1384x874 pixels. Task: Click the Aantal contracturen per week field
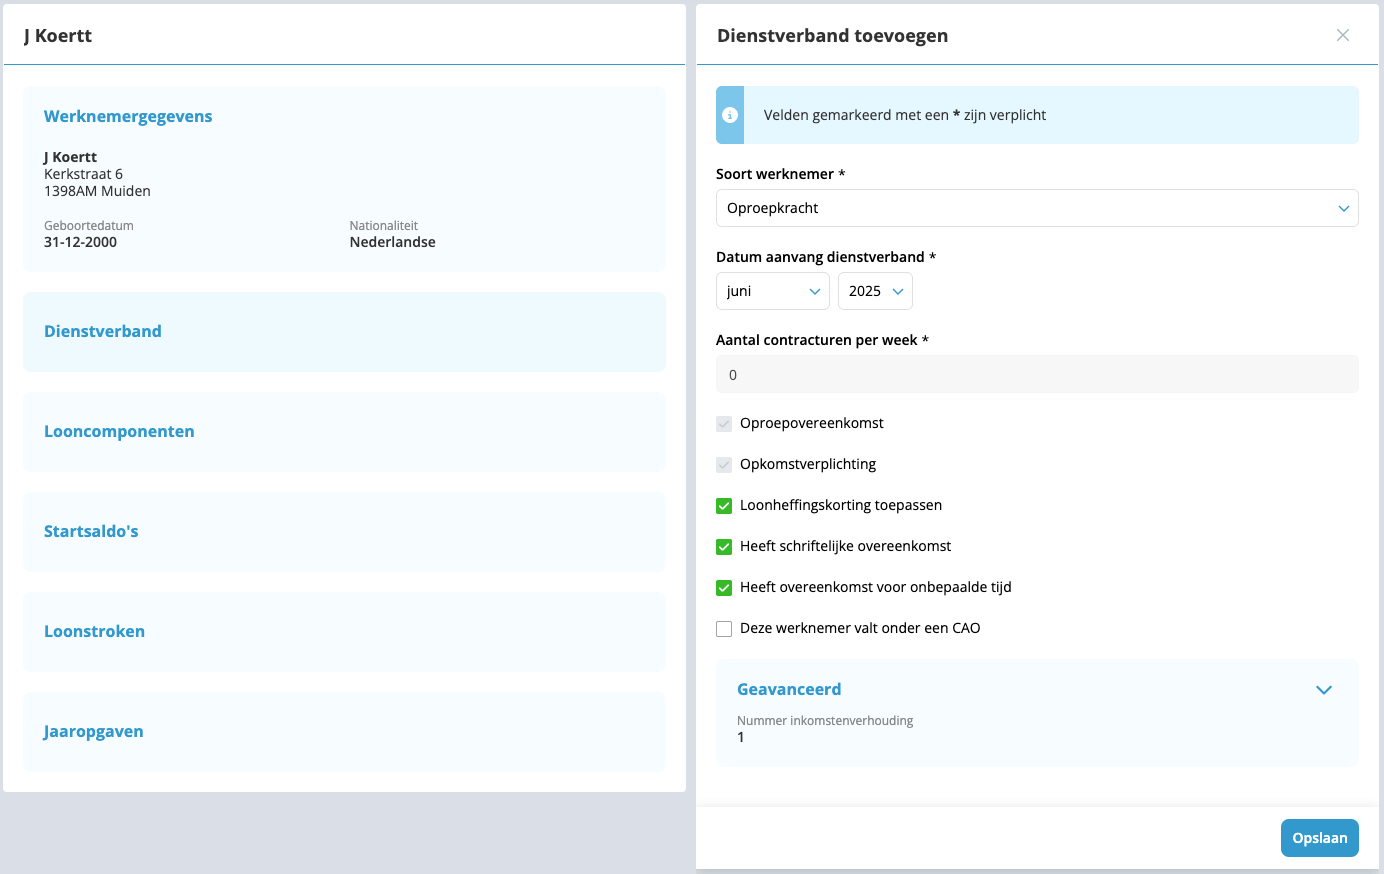point(1036,375)
